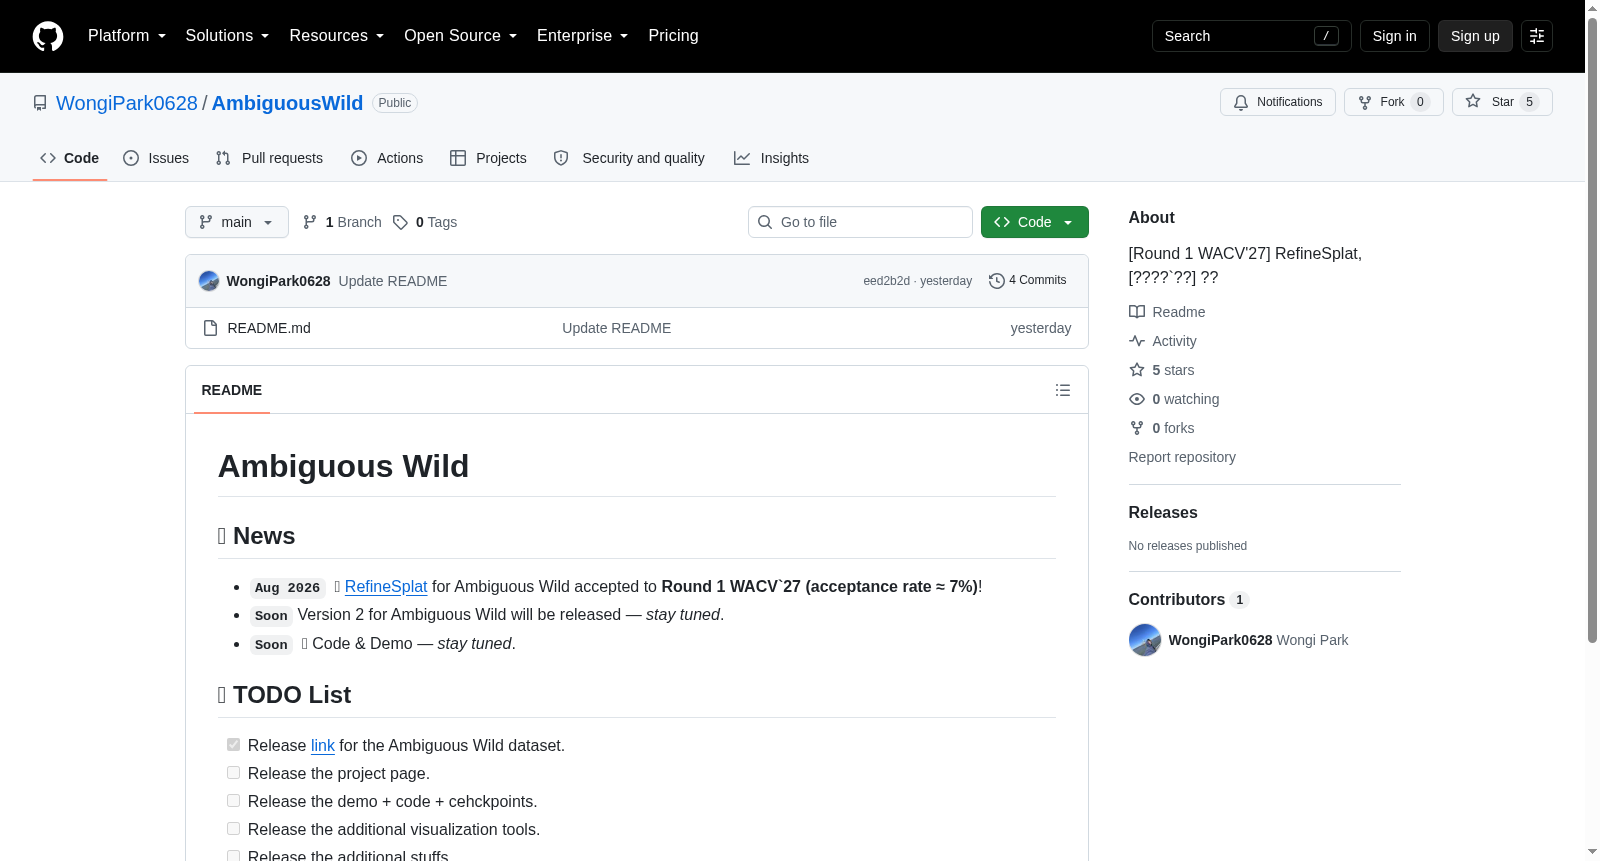Check the project page release checkbox
1600x861 pixels.
(x=233, y=773)
